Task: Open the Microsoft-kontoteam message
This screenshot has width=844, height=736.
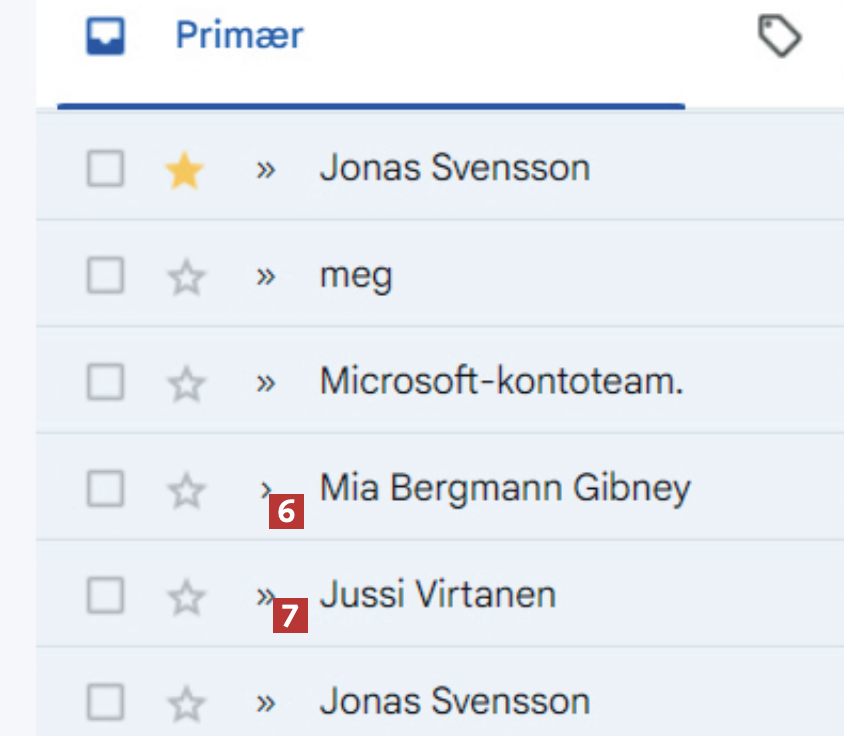Action: point(501,382)
